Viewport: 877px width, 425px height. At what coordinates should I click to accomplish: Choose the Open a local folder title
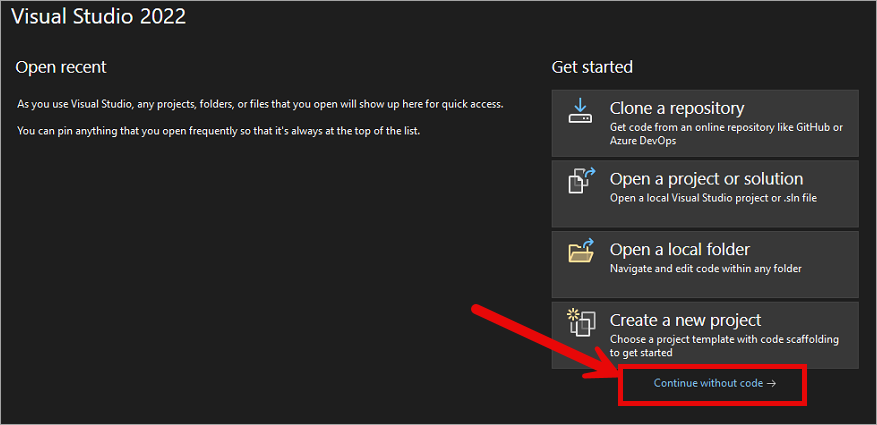coord(680,249)
